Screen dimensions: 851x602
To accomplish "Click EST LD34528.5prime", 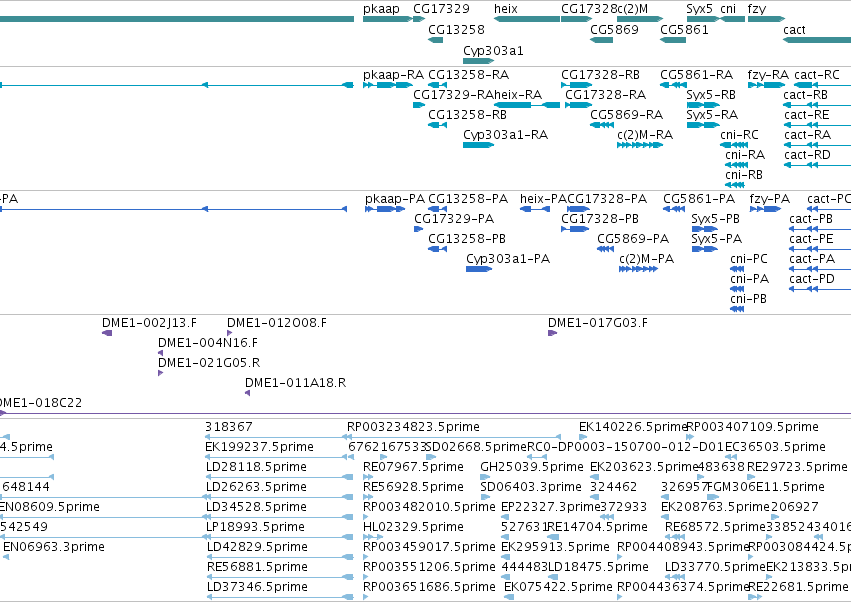I will (x=280, y=517).
